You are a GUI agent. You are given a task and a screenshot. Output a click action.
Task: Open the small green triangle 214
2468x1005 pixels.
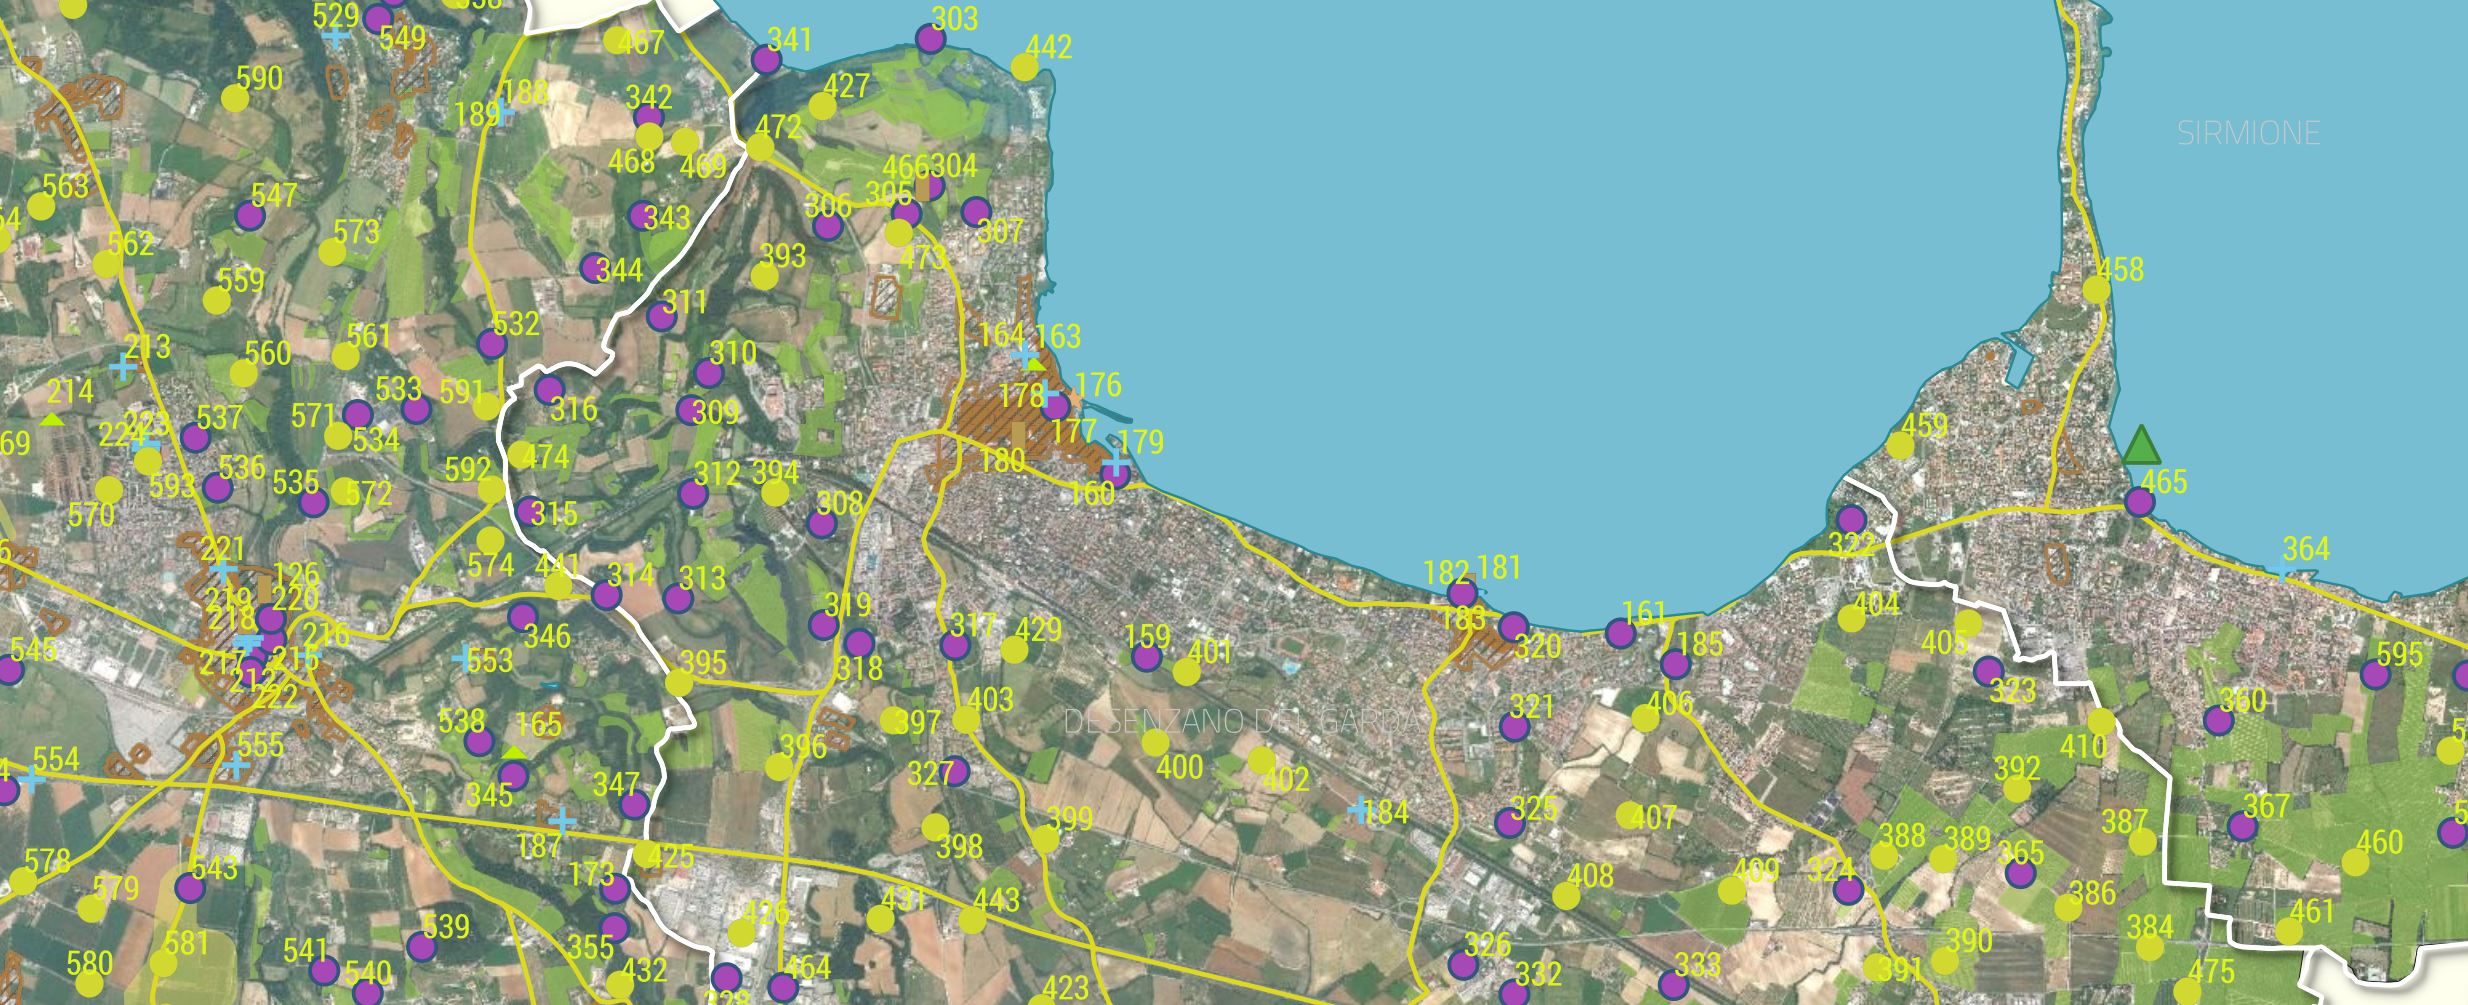[52, 420]
